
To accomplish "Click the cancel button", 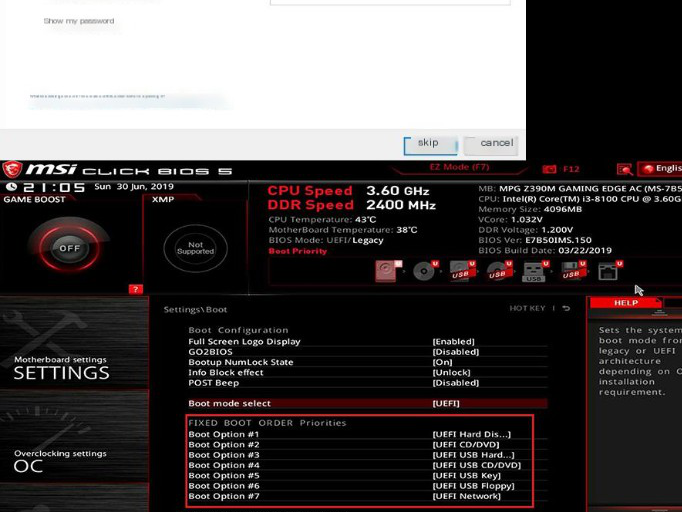I will tap(496, 144).
